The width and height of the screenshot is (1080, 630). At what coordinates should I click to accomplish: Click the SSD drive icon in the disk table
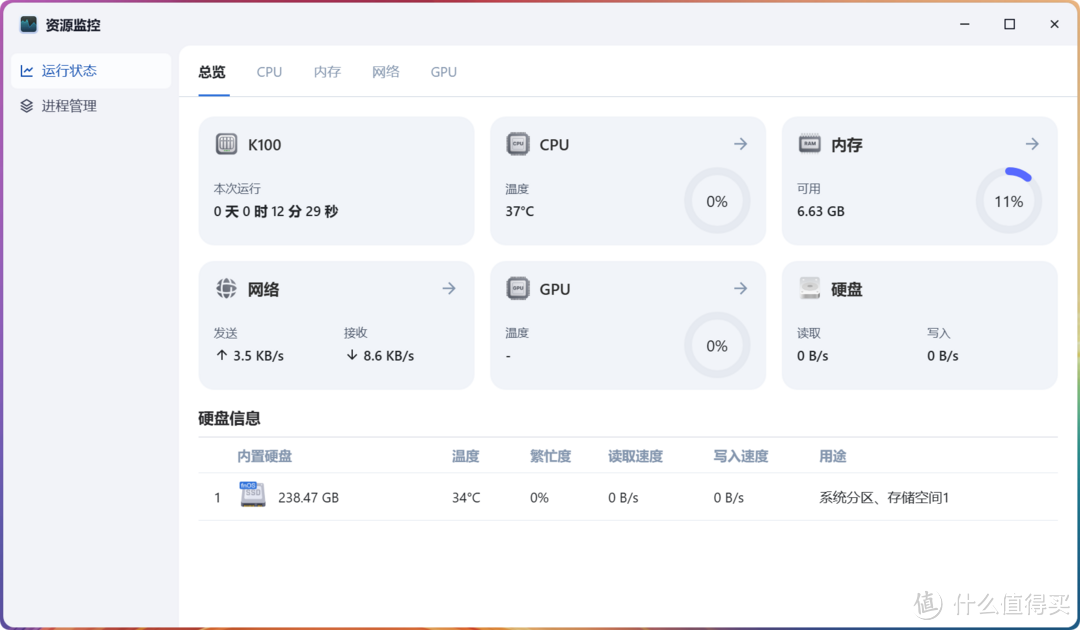point(252,494)
